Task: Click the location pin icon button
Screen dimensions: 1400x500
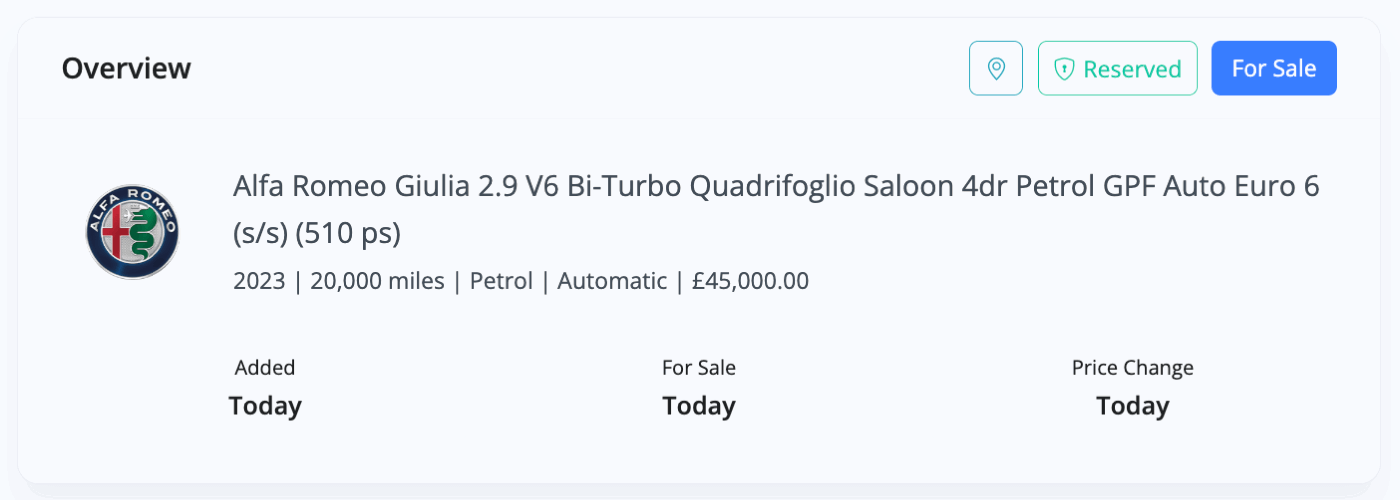Action: coord(996,68)
